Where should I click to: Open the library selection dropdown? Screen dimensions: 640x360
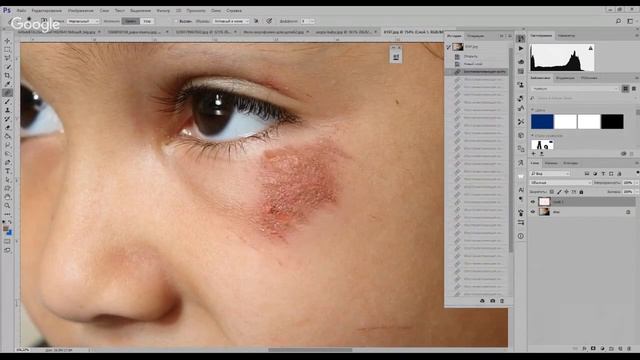pyautogui.click(x=576, y=89)
